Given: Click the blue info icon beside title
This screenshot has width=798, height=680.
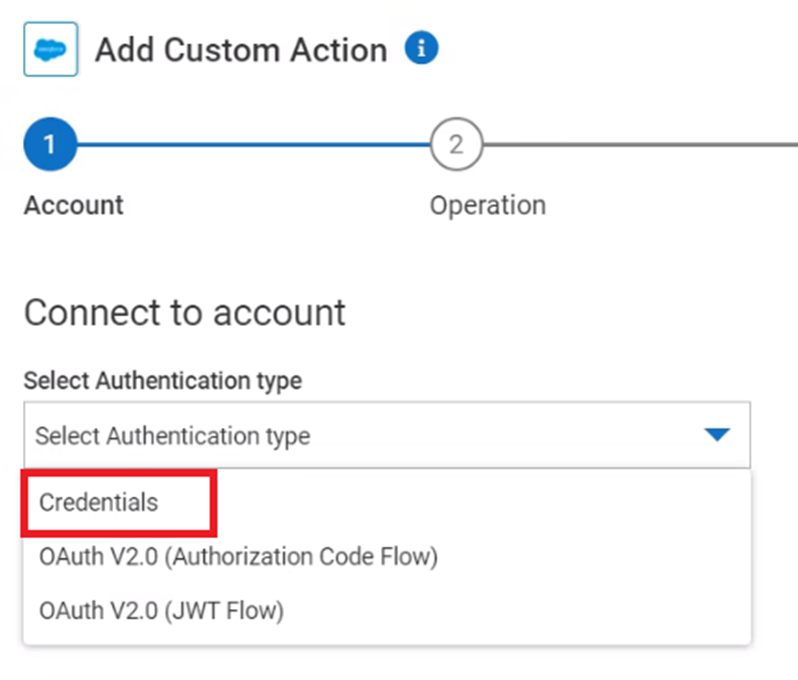Looking at the screenshot, I should 421,47.
